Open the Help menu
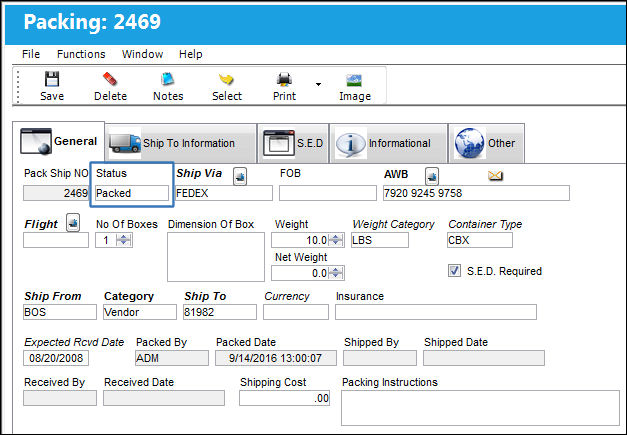The image size is (627, 435). click(190, 54)
